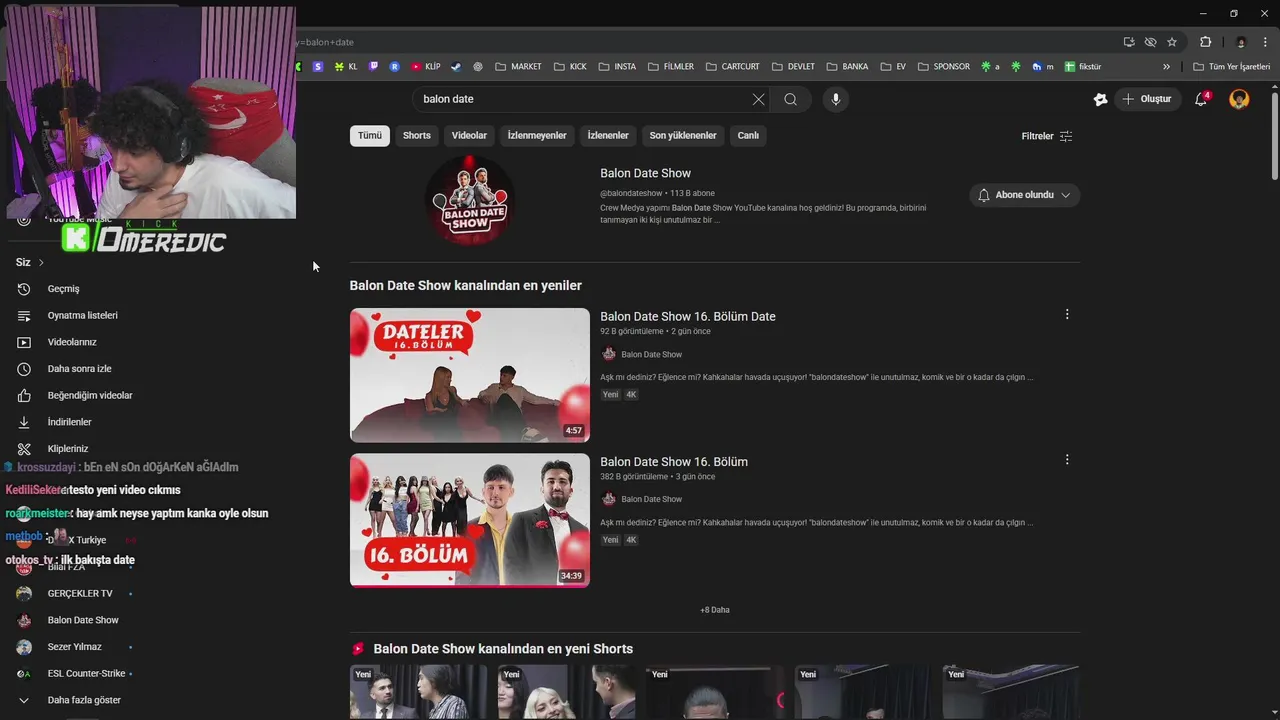Open the Twitch bookmark icon

point(374,67)
